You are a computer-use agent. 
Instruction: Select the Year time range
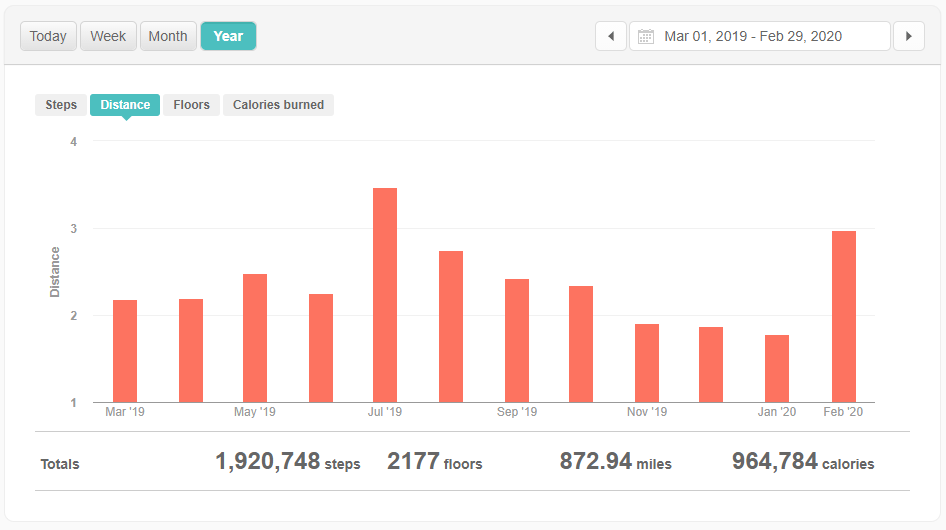228,36
